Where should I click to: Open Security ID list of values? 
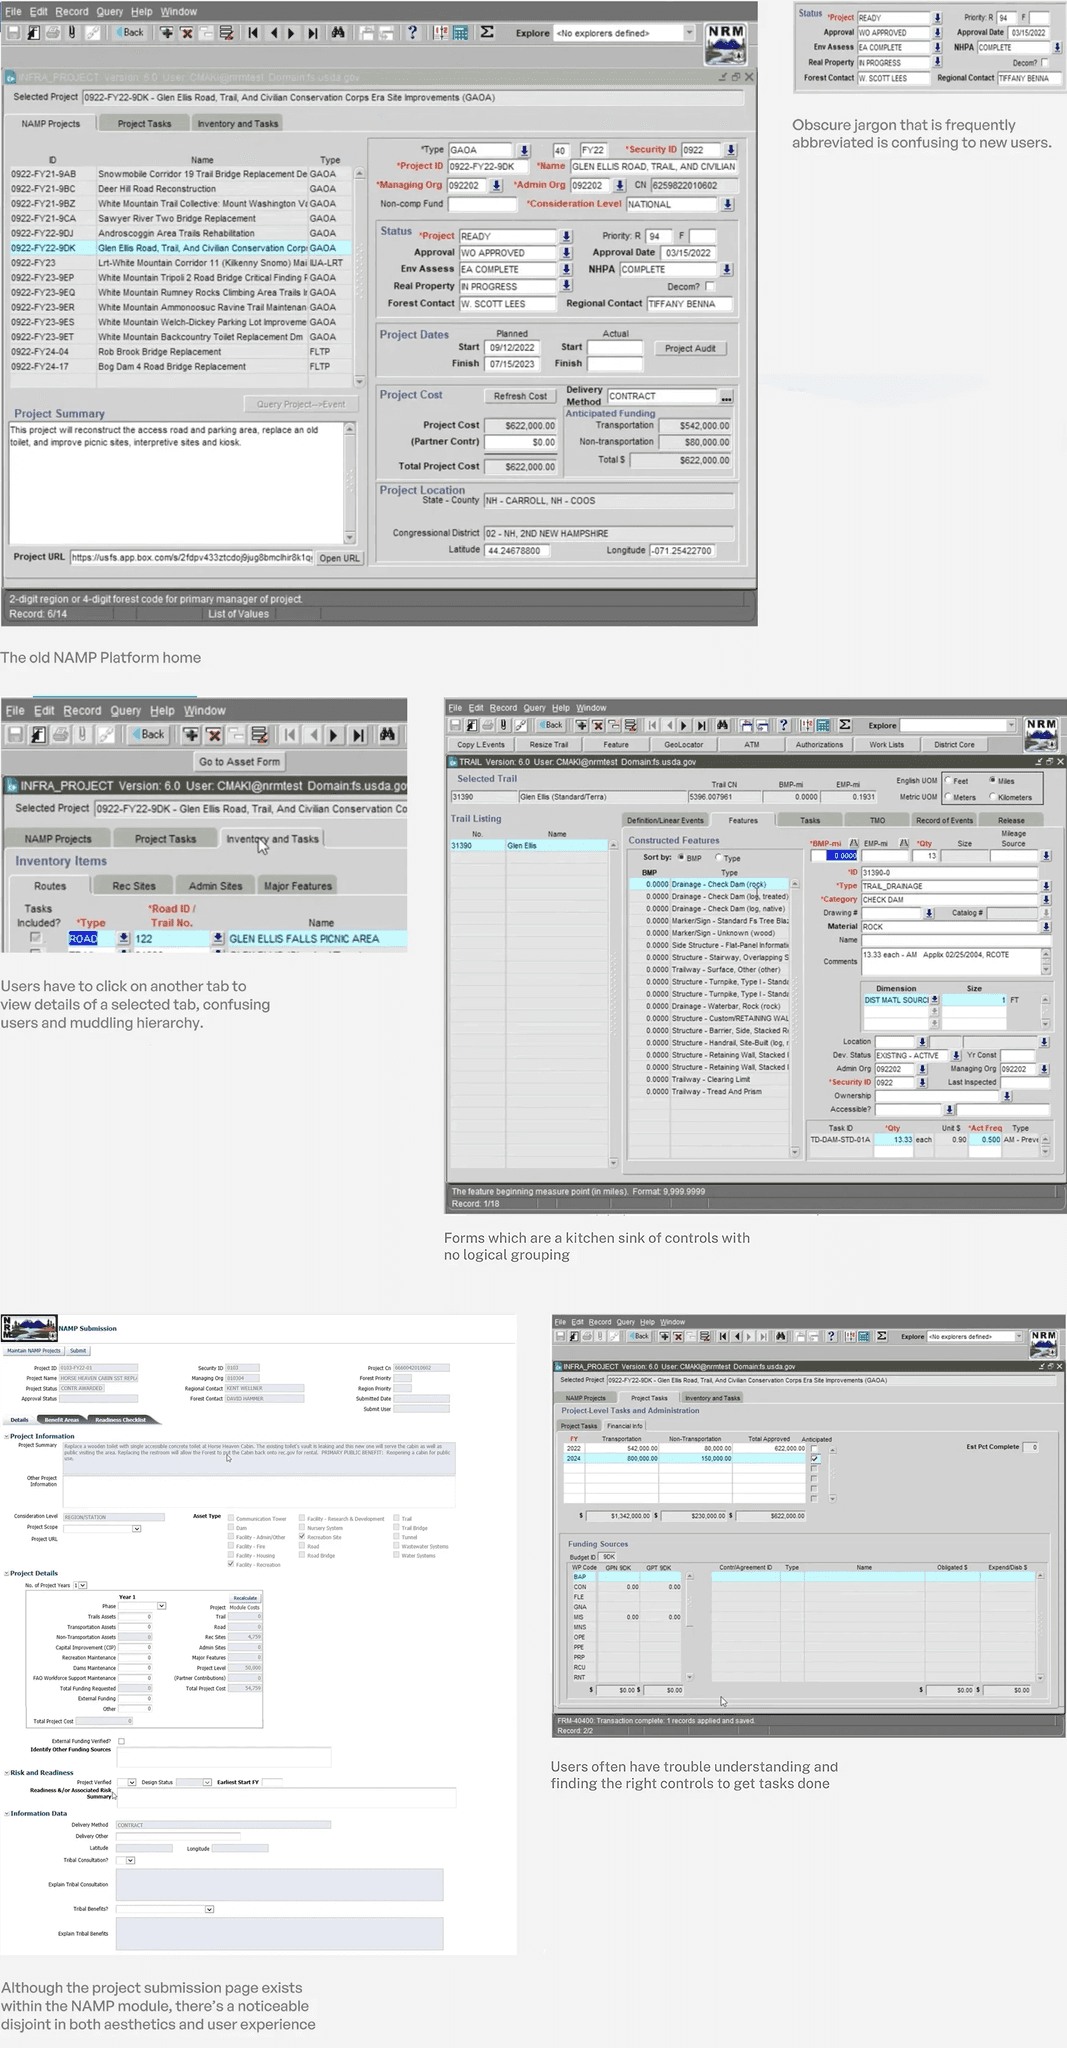point(731,150)
